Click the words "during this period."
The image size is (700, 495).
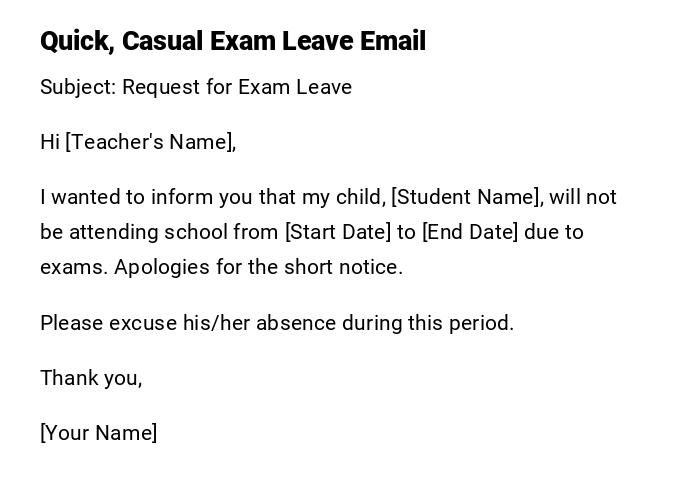click(x=428, y=323)
